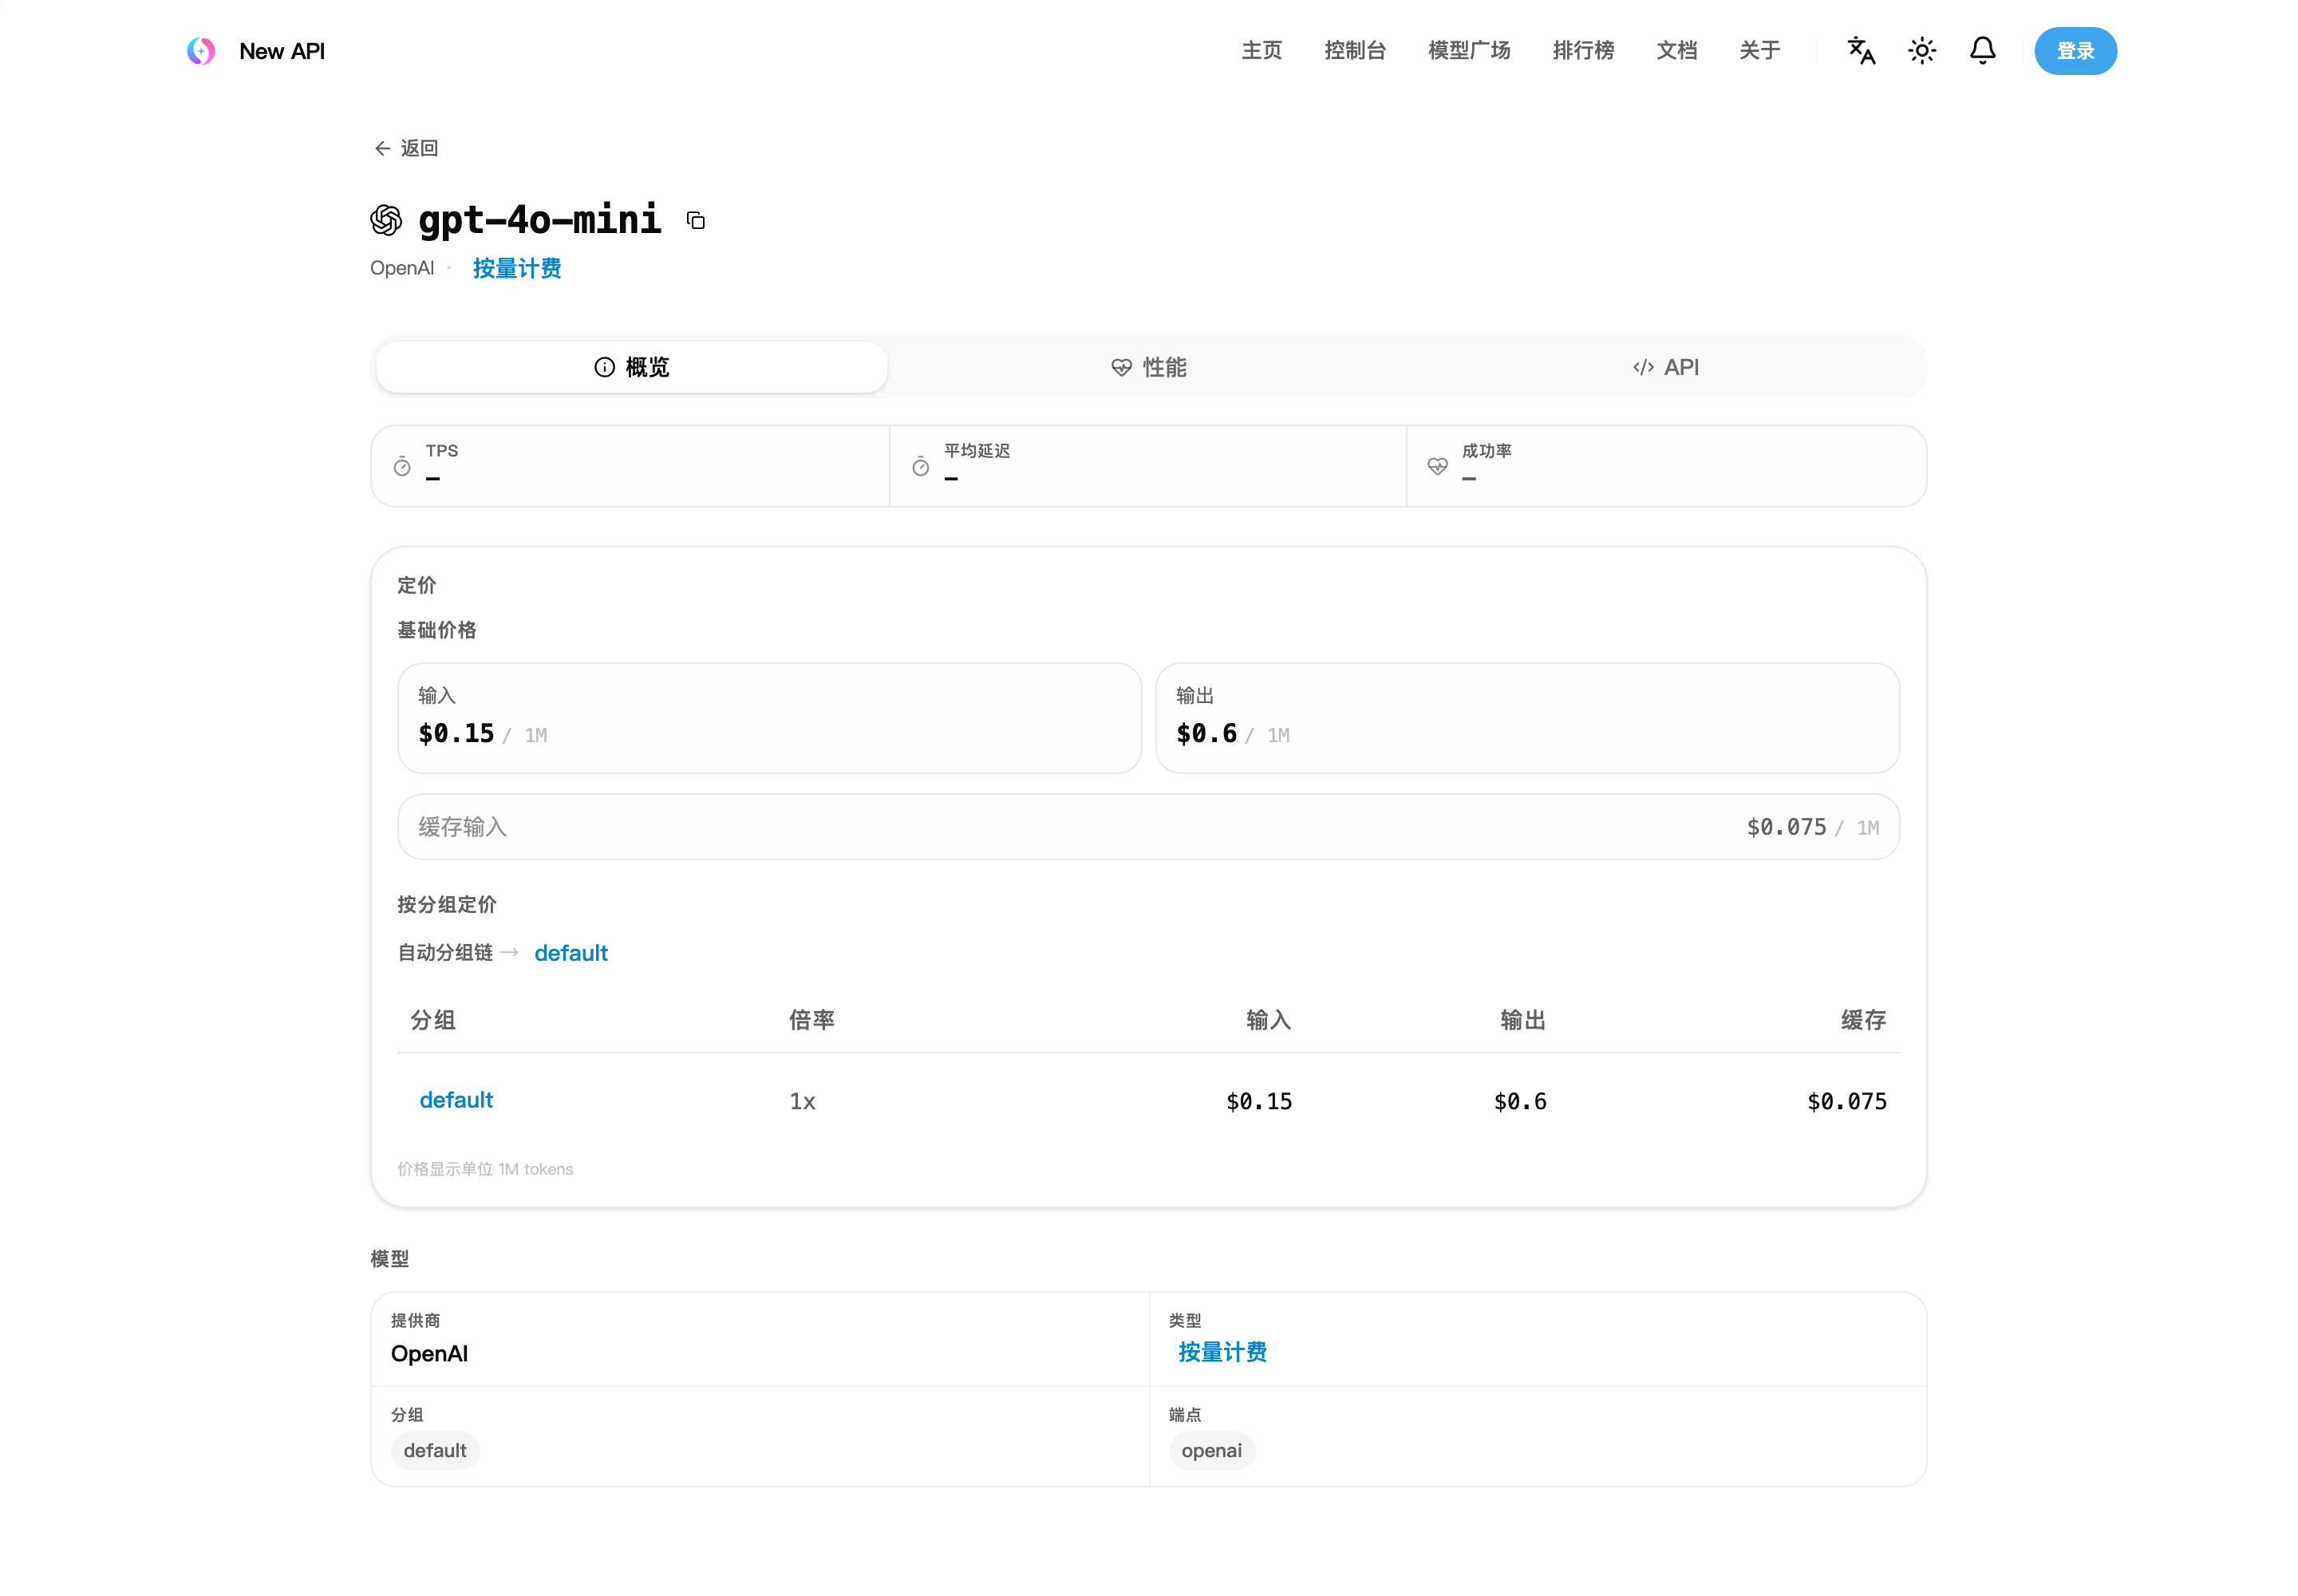Click the 输入 price card $0.15

point(769,718)
